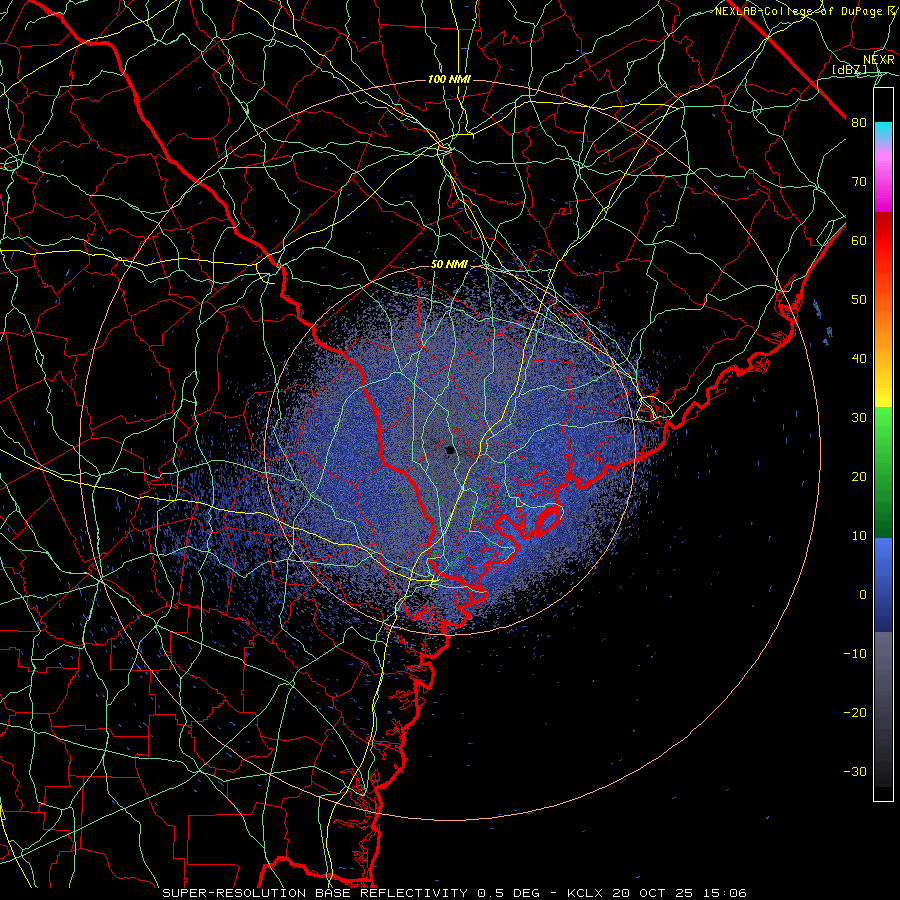Click the 50 dBZ scale value
Screen dimensions: 900x900
click(x=859, y=300)
